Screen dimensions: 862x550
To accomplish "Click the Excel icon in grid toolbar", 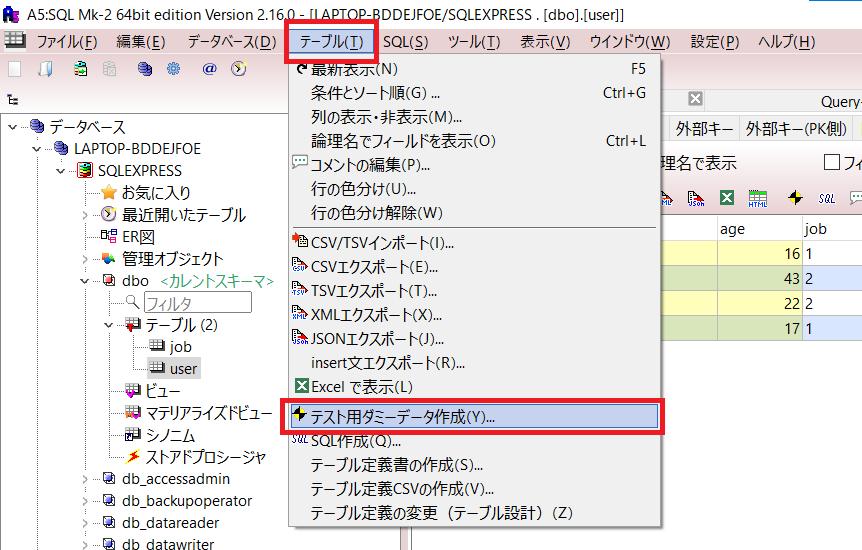I will pyautogui.click(x=727, y=197).
